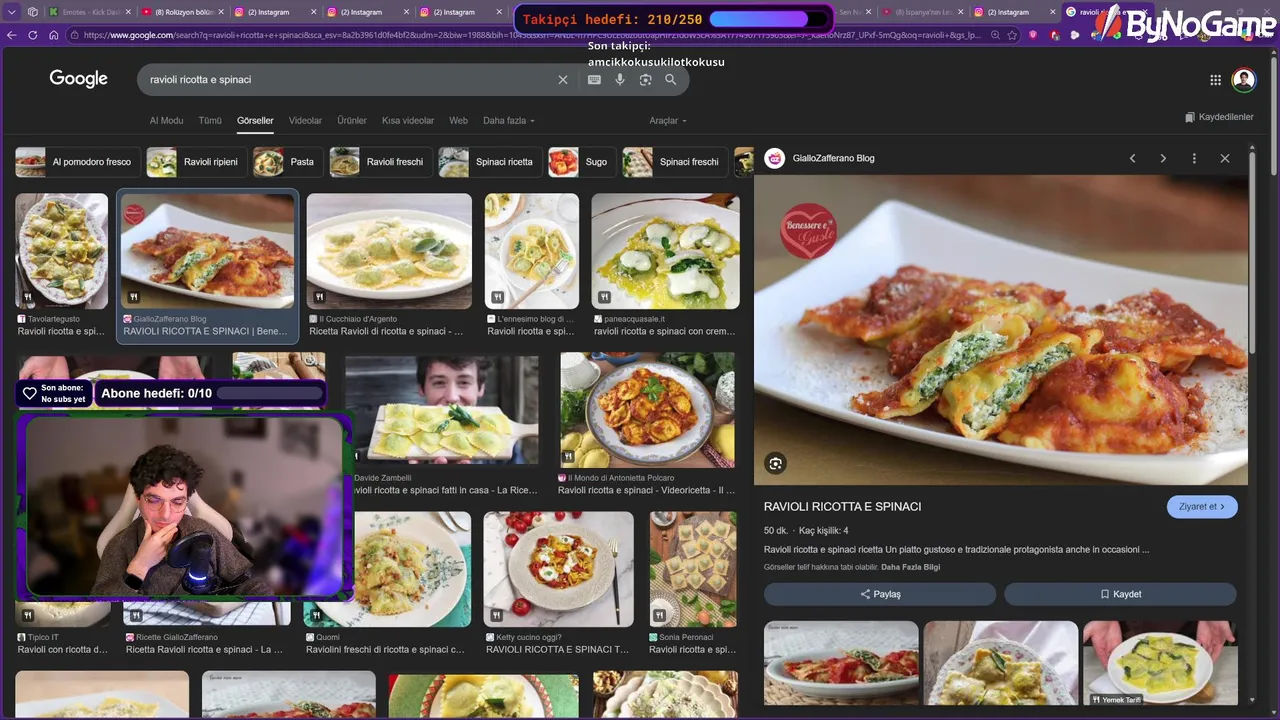Switch to Ürünler tab
This screenshot has width=1280, height=720.
[x=352, y=120]
